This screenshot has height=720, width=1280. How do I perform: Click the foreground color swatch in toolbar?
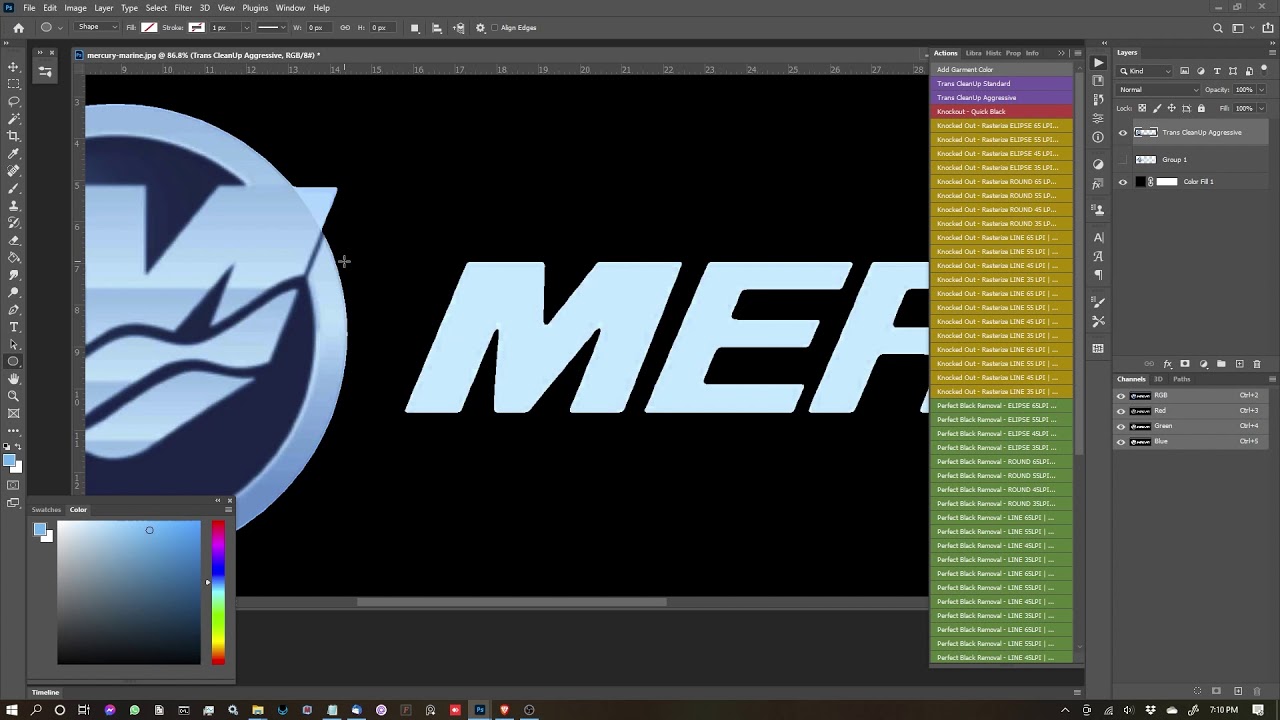point(9,461)
